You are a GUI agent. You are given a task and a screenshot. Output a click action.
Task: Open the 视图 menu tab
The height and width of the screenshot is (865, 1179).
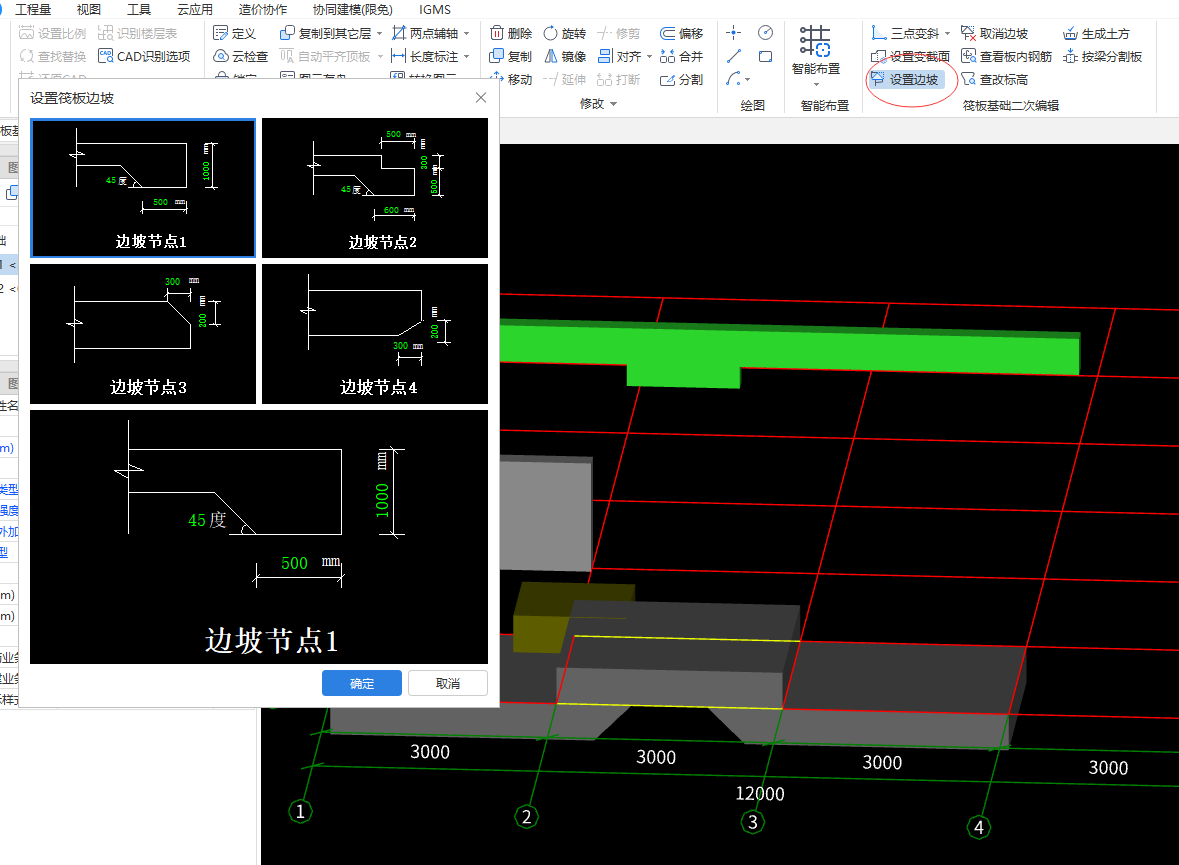click(89, 10)
